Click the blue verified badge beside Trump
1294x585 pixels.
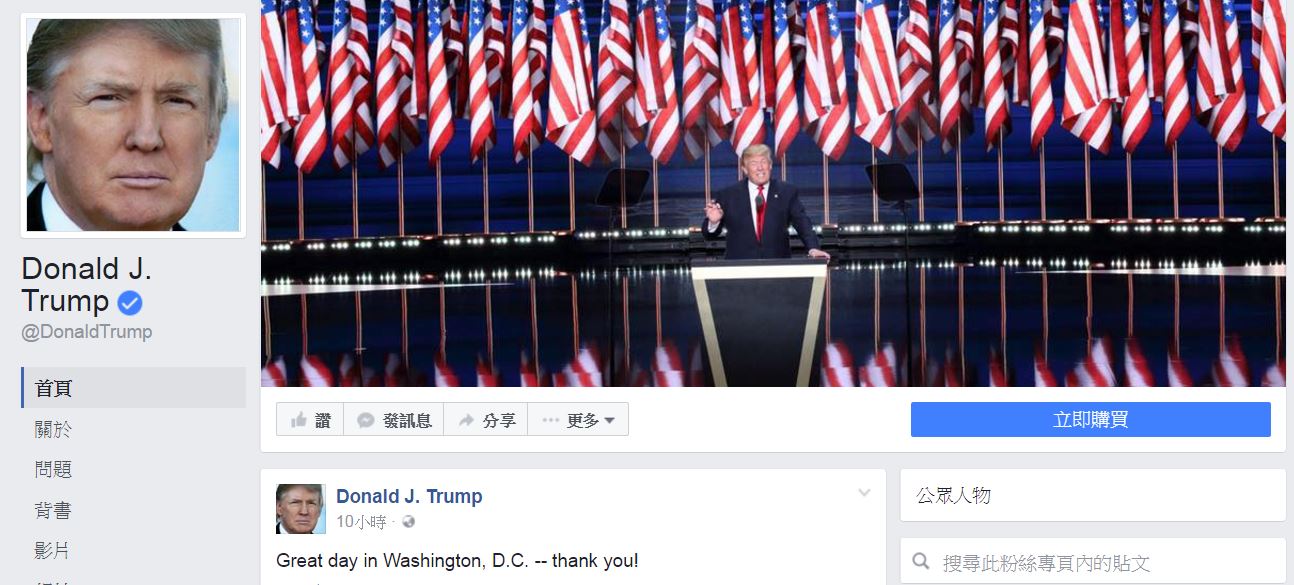click(x=130, y=302)
